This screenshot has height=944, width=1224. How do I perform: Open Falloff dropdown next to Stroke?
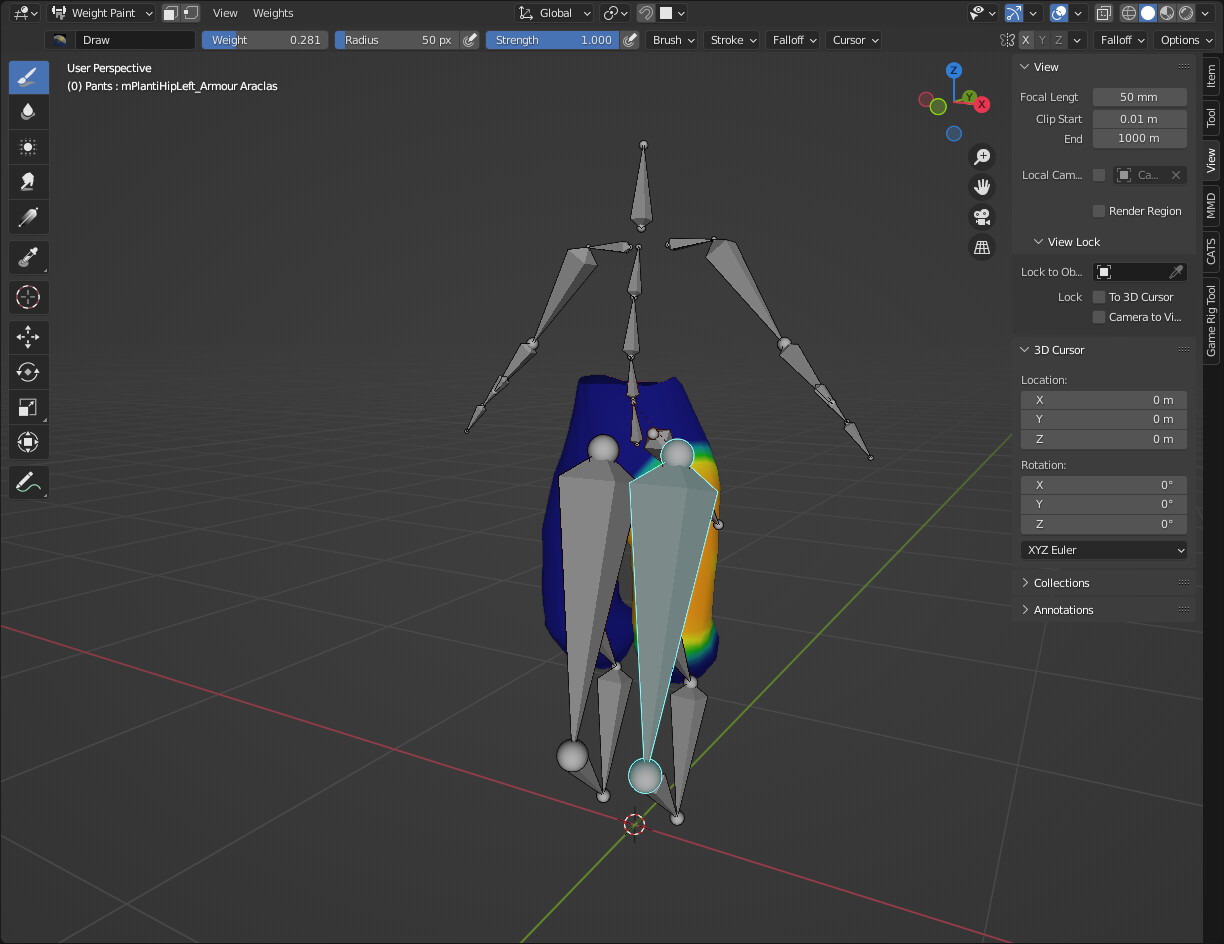794,40
